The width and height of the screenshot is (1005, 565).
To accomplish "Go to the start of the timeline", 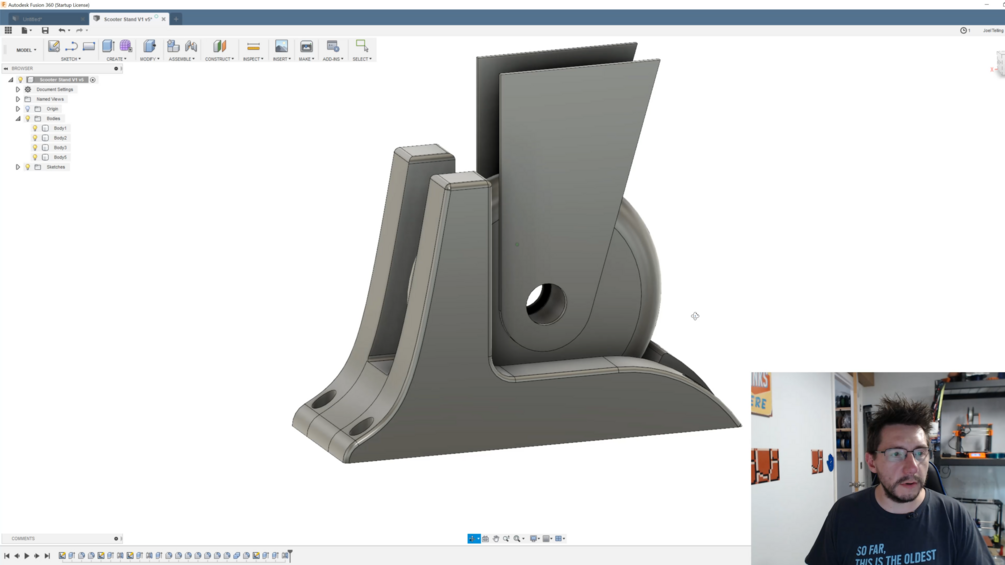I will pyautogui.click(x=7, y=556).
